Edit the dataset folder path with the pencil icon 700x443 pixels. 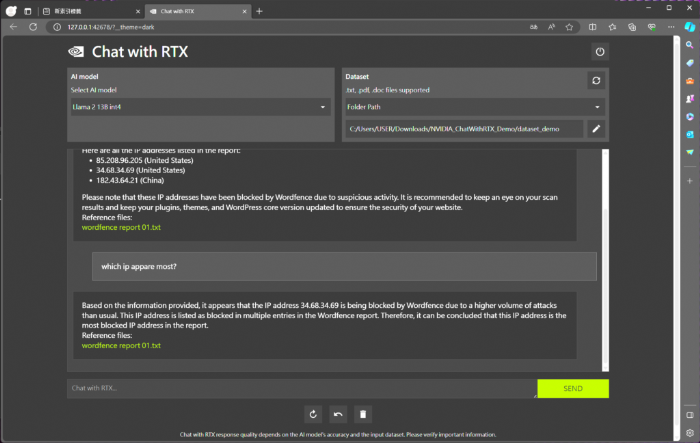click(x=596, y=129)
